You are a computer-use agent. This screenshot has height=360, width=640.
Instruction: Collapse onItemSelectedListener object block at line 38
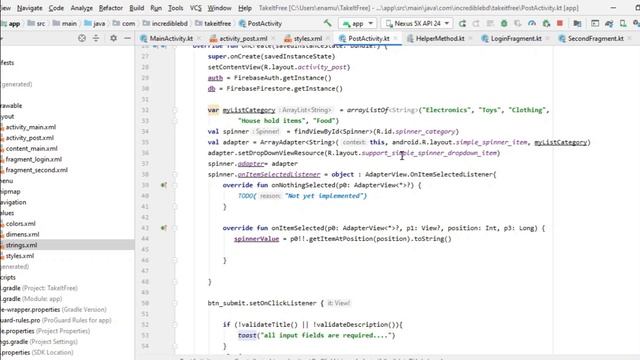click(x=175, y=174)
